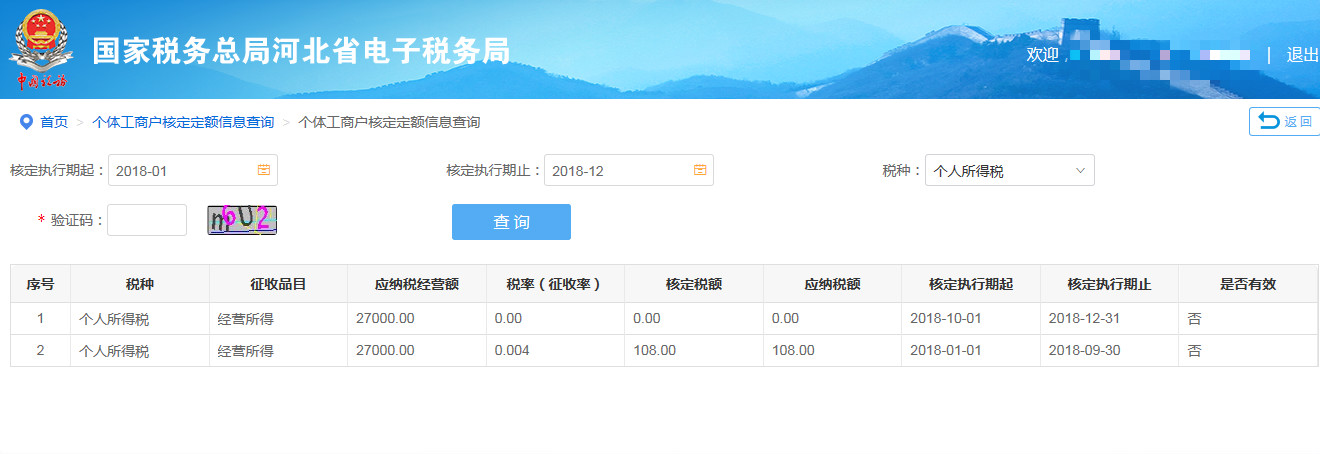Click row 2 sequence number cell
Viewport: 1320px width, 454px height.
point(40,351)
